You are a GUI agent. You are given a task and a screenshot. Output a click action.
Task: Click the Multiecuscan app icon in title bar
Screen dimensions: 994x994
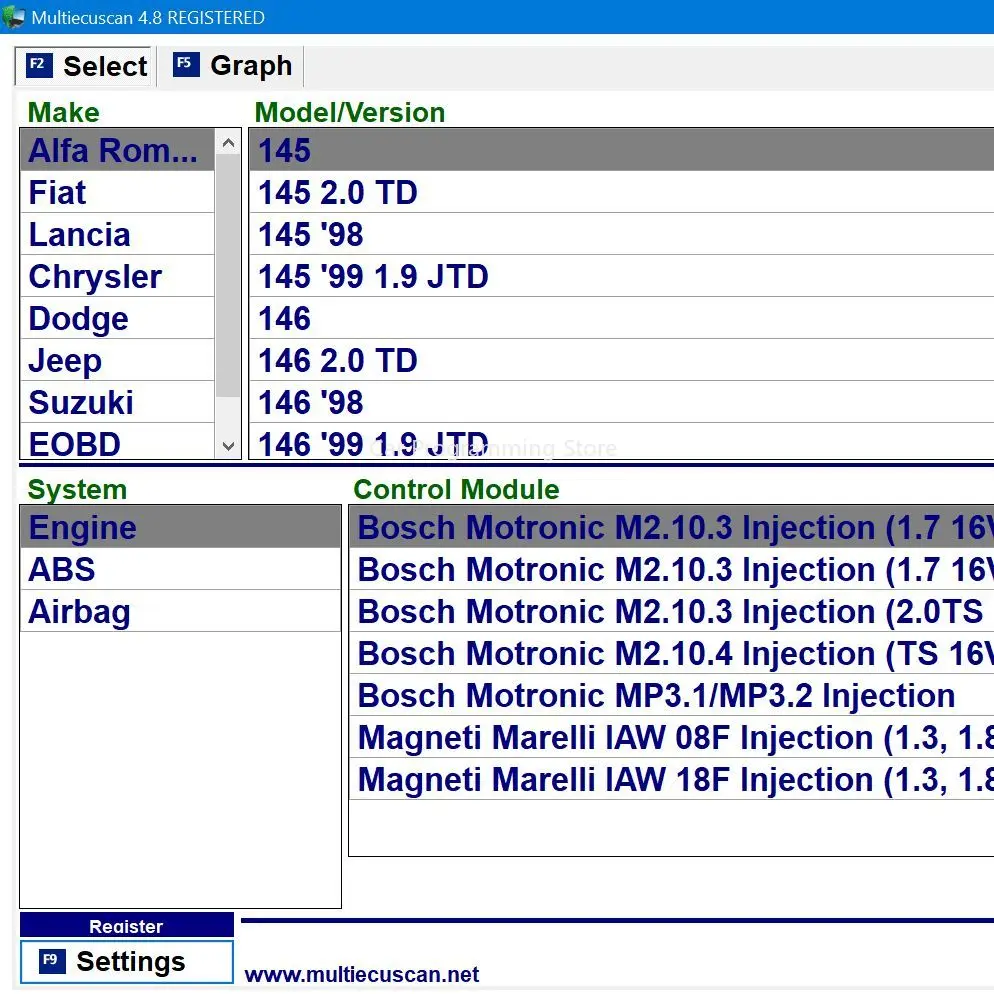pyautogui.click(x=12, y=17)
